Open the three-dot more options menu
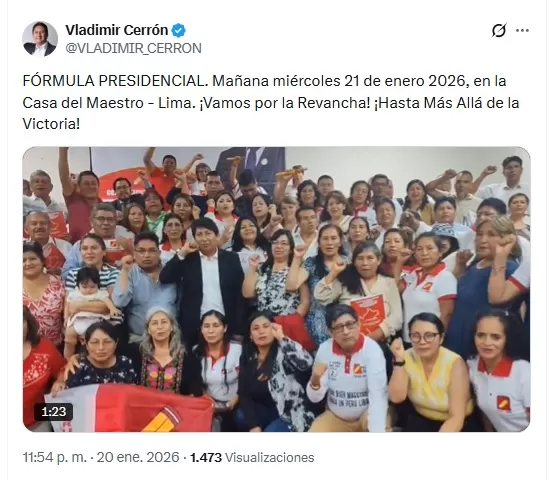Image resolution: width=551 pixels, height=494 pixels. pos(522,31)
